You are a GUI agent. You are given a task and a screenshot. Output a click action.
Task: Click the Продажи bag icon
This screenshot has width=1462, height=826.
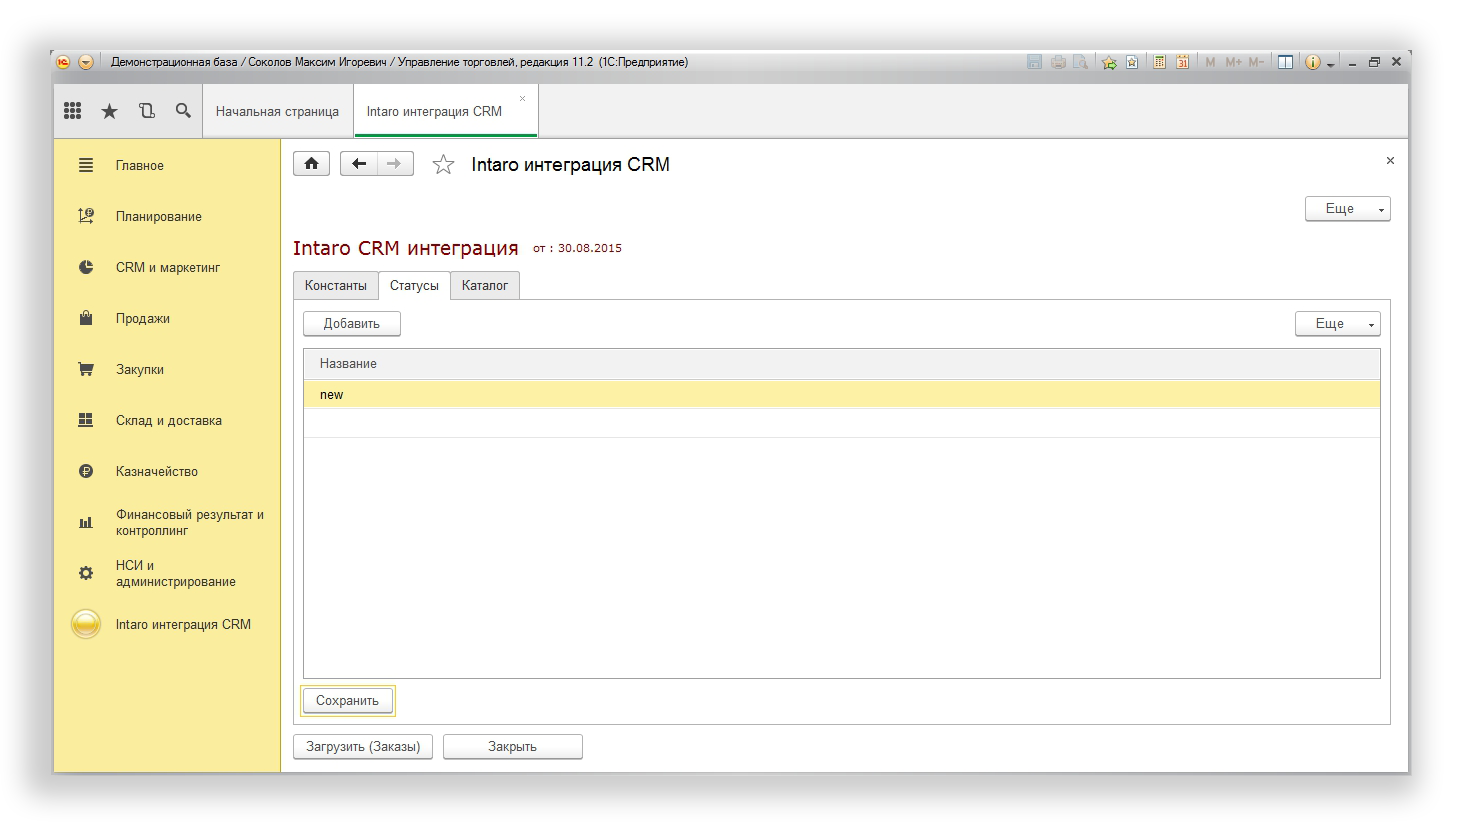pyautogui.click(x=86, y=318)
